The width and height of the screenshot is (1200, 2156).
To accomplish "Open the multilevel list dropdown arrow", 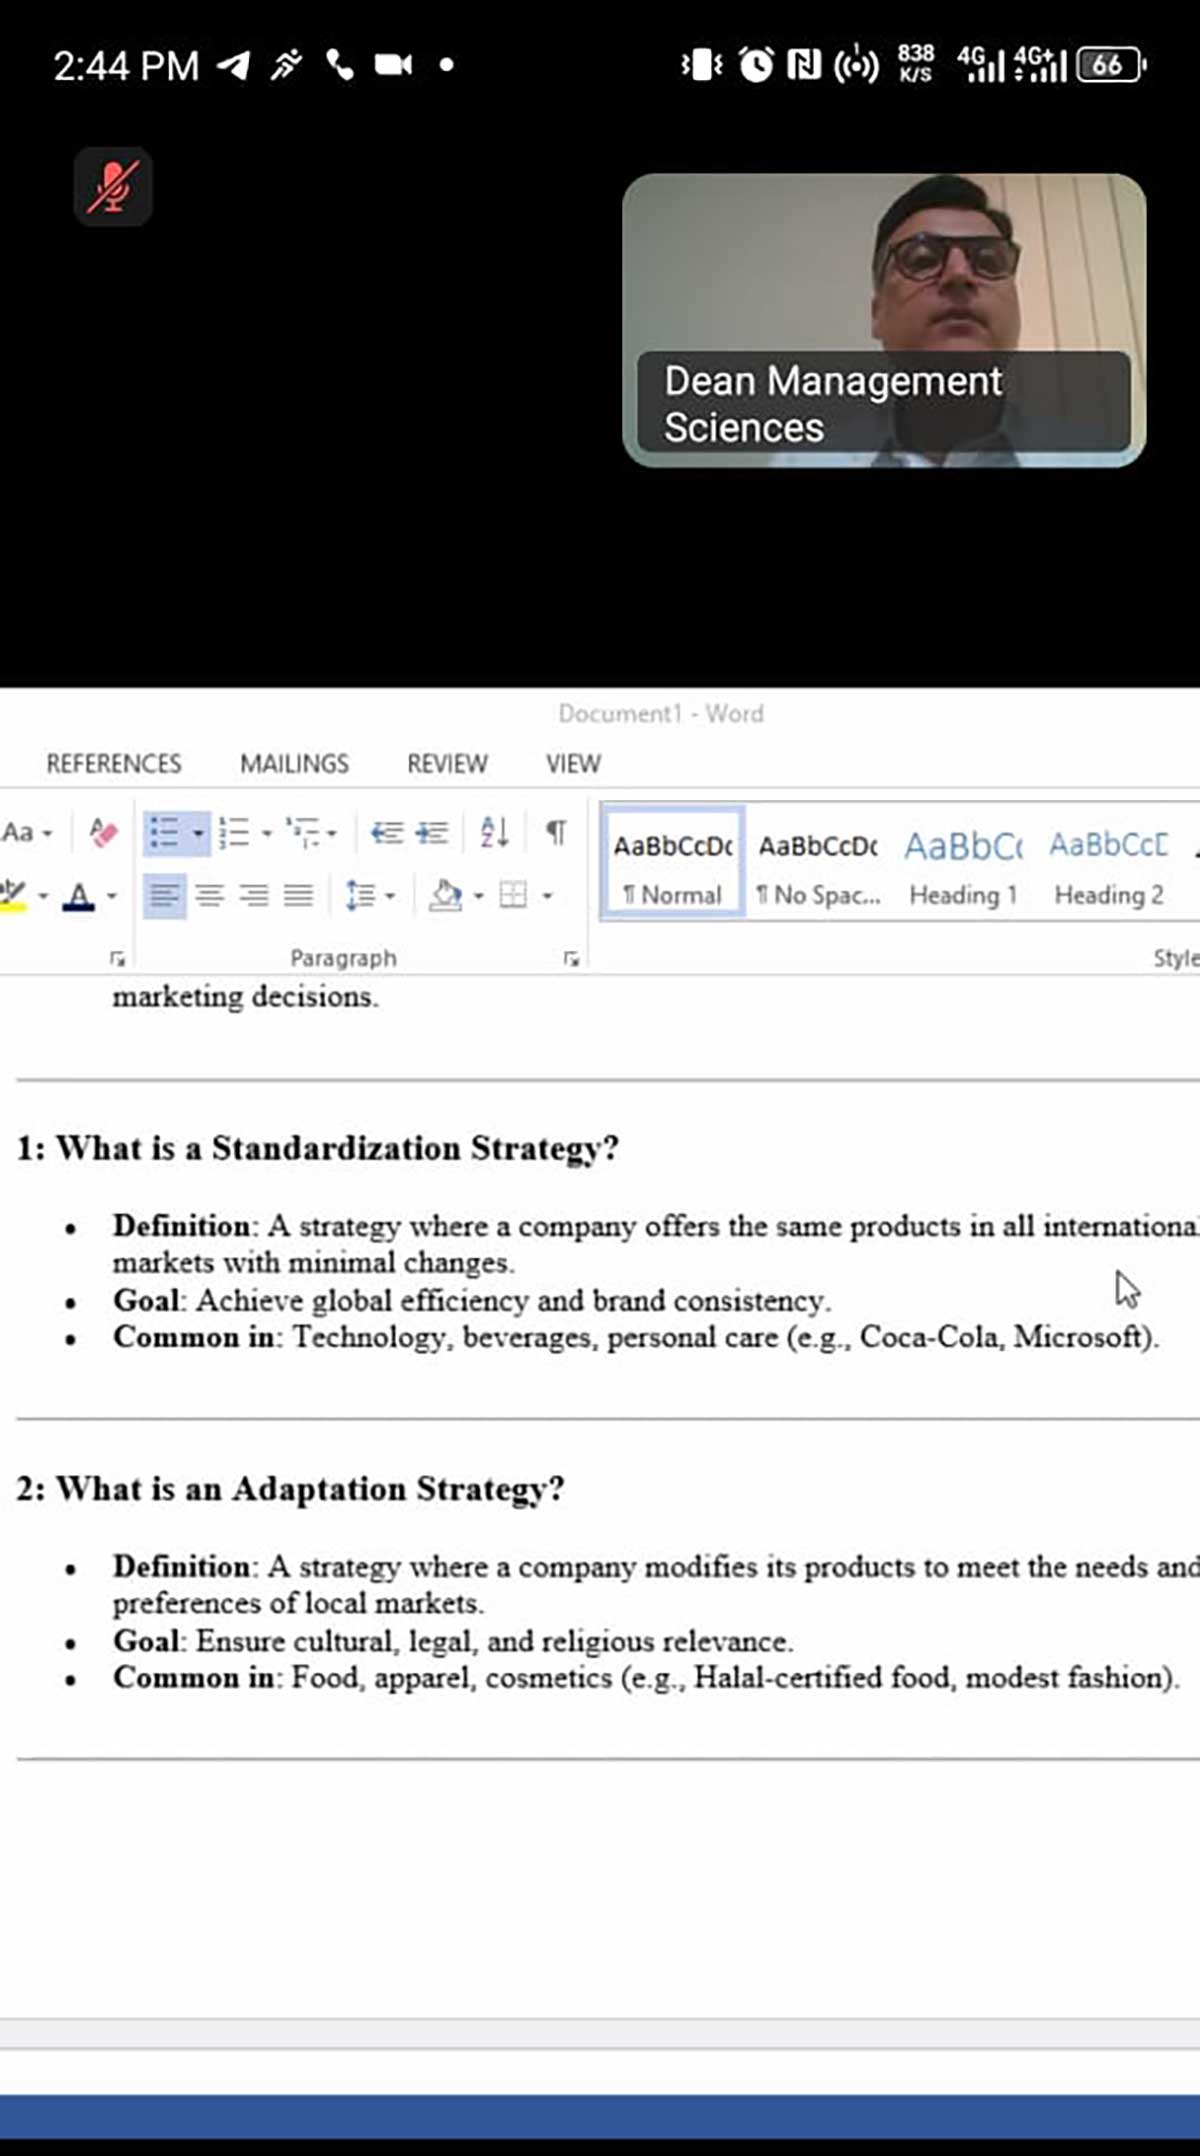I will (332, 832).
